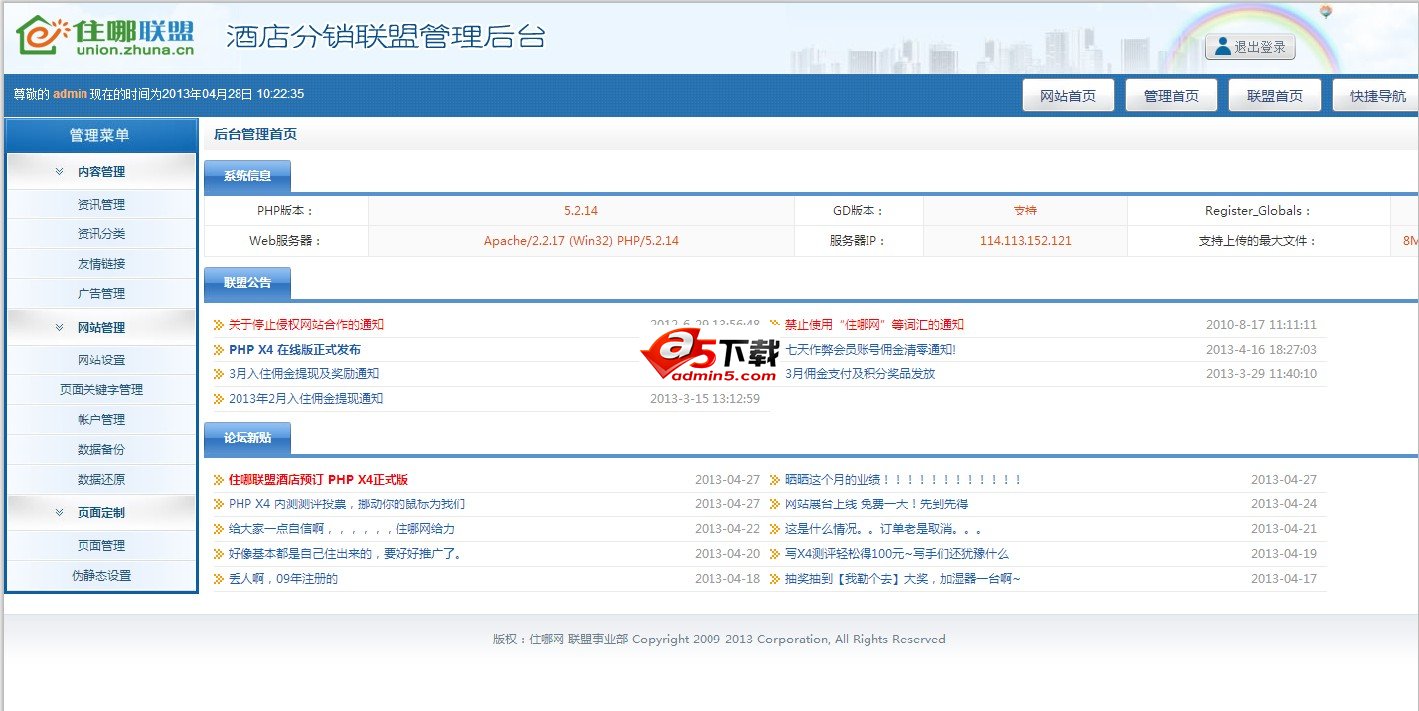Open the PHP X4 在线版正式发布 announcement

click(x=294, y=350)
